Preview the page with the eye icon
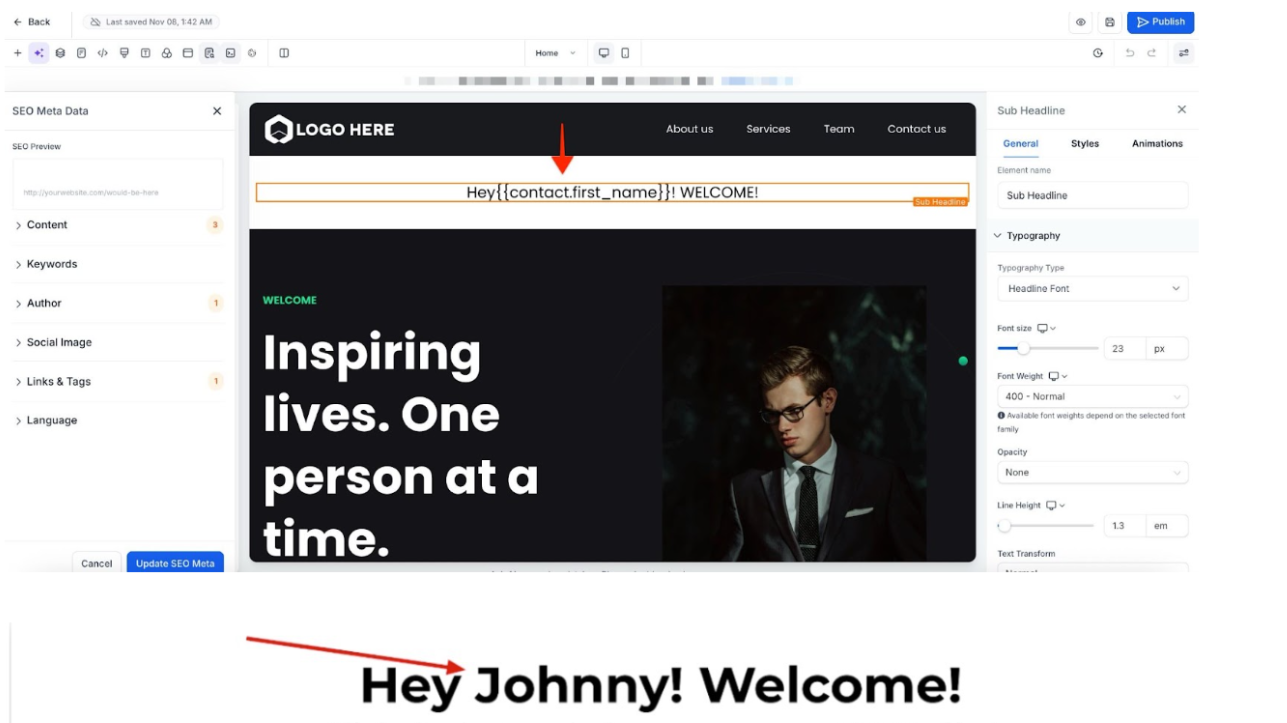This screenshot has height=723, width=1287. click(x=1081, y=22)
